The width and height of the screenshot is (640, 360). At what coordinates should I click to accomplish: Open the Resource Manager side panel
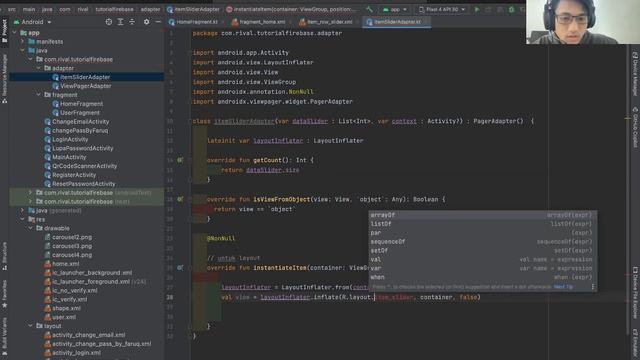pyautogui.click(x=4, y=78)
